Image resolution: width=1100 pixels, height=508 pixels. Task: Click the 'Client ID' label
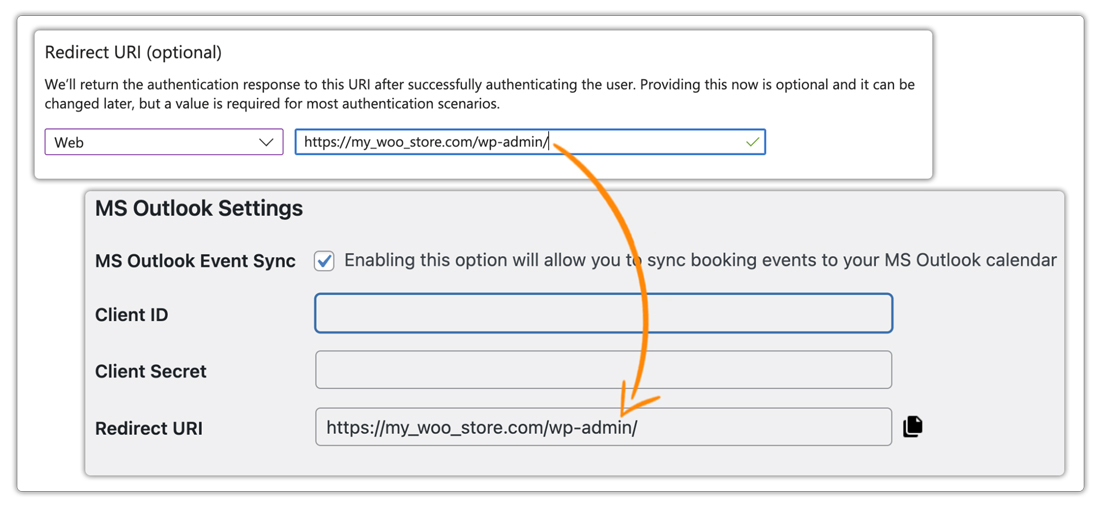[131, 315]
